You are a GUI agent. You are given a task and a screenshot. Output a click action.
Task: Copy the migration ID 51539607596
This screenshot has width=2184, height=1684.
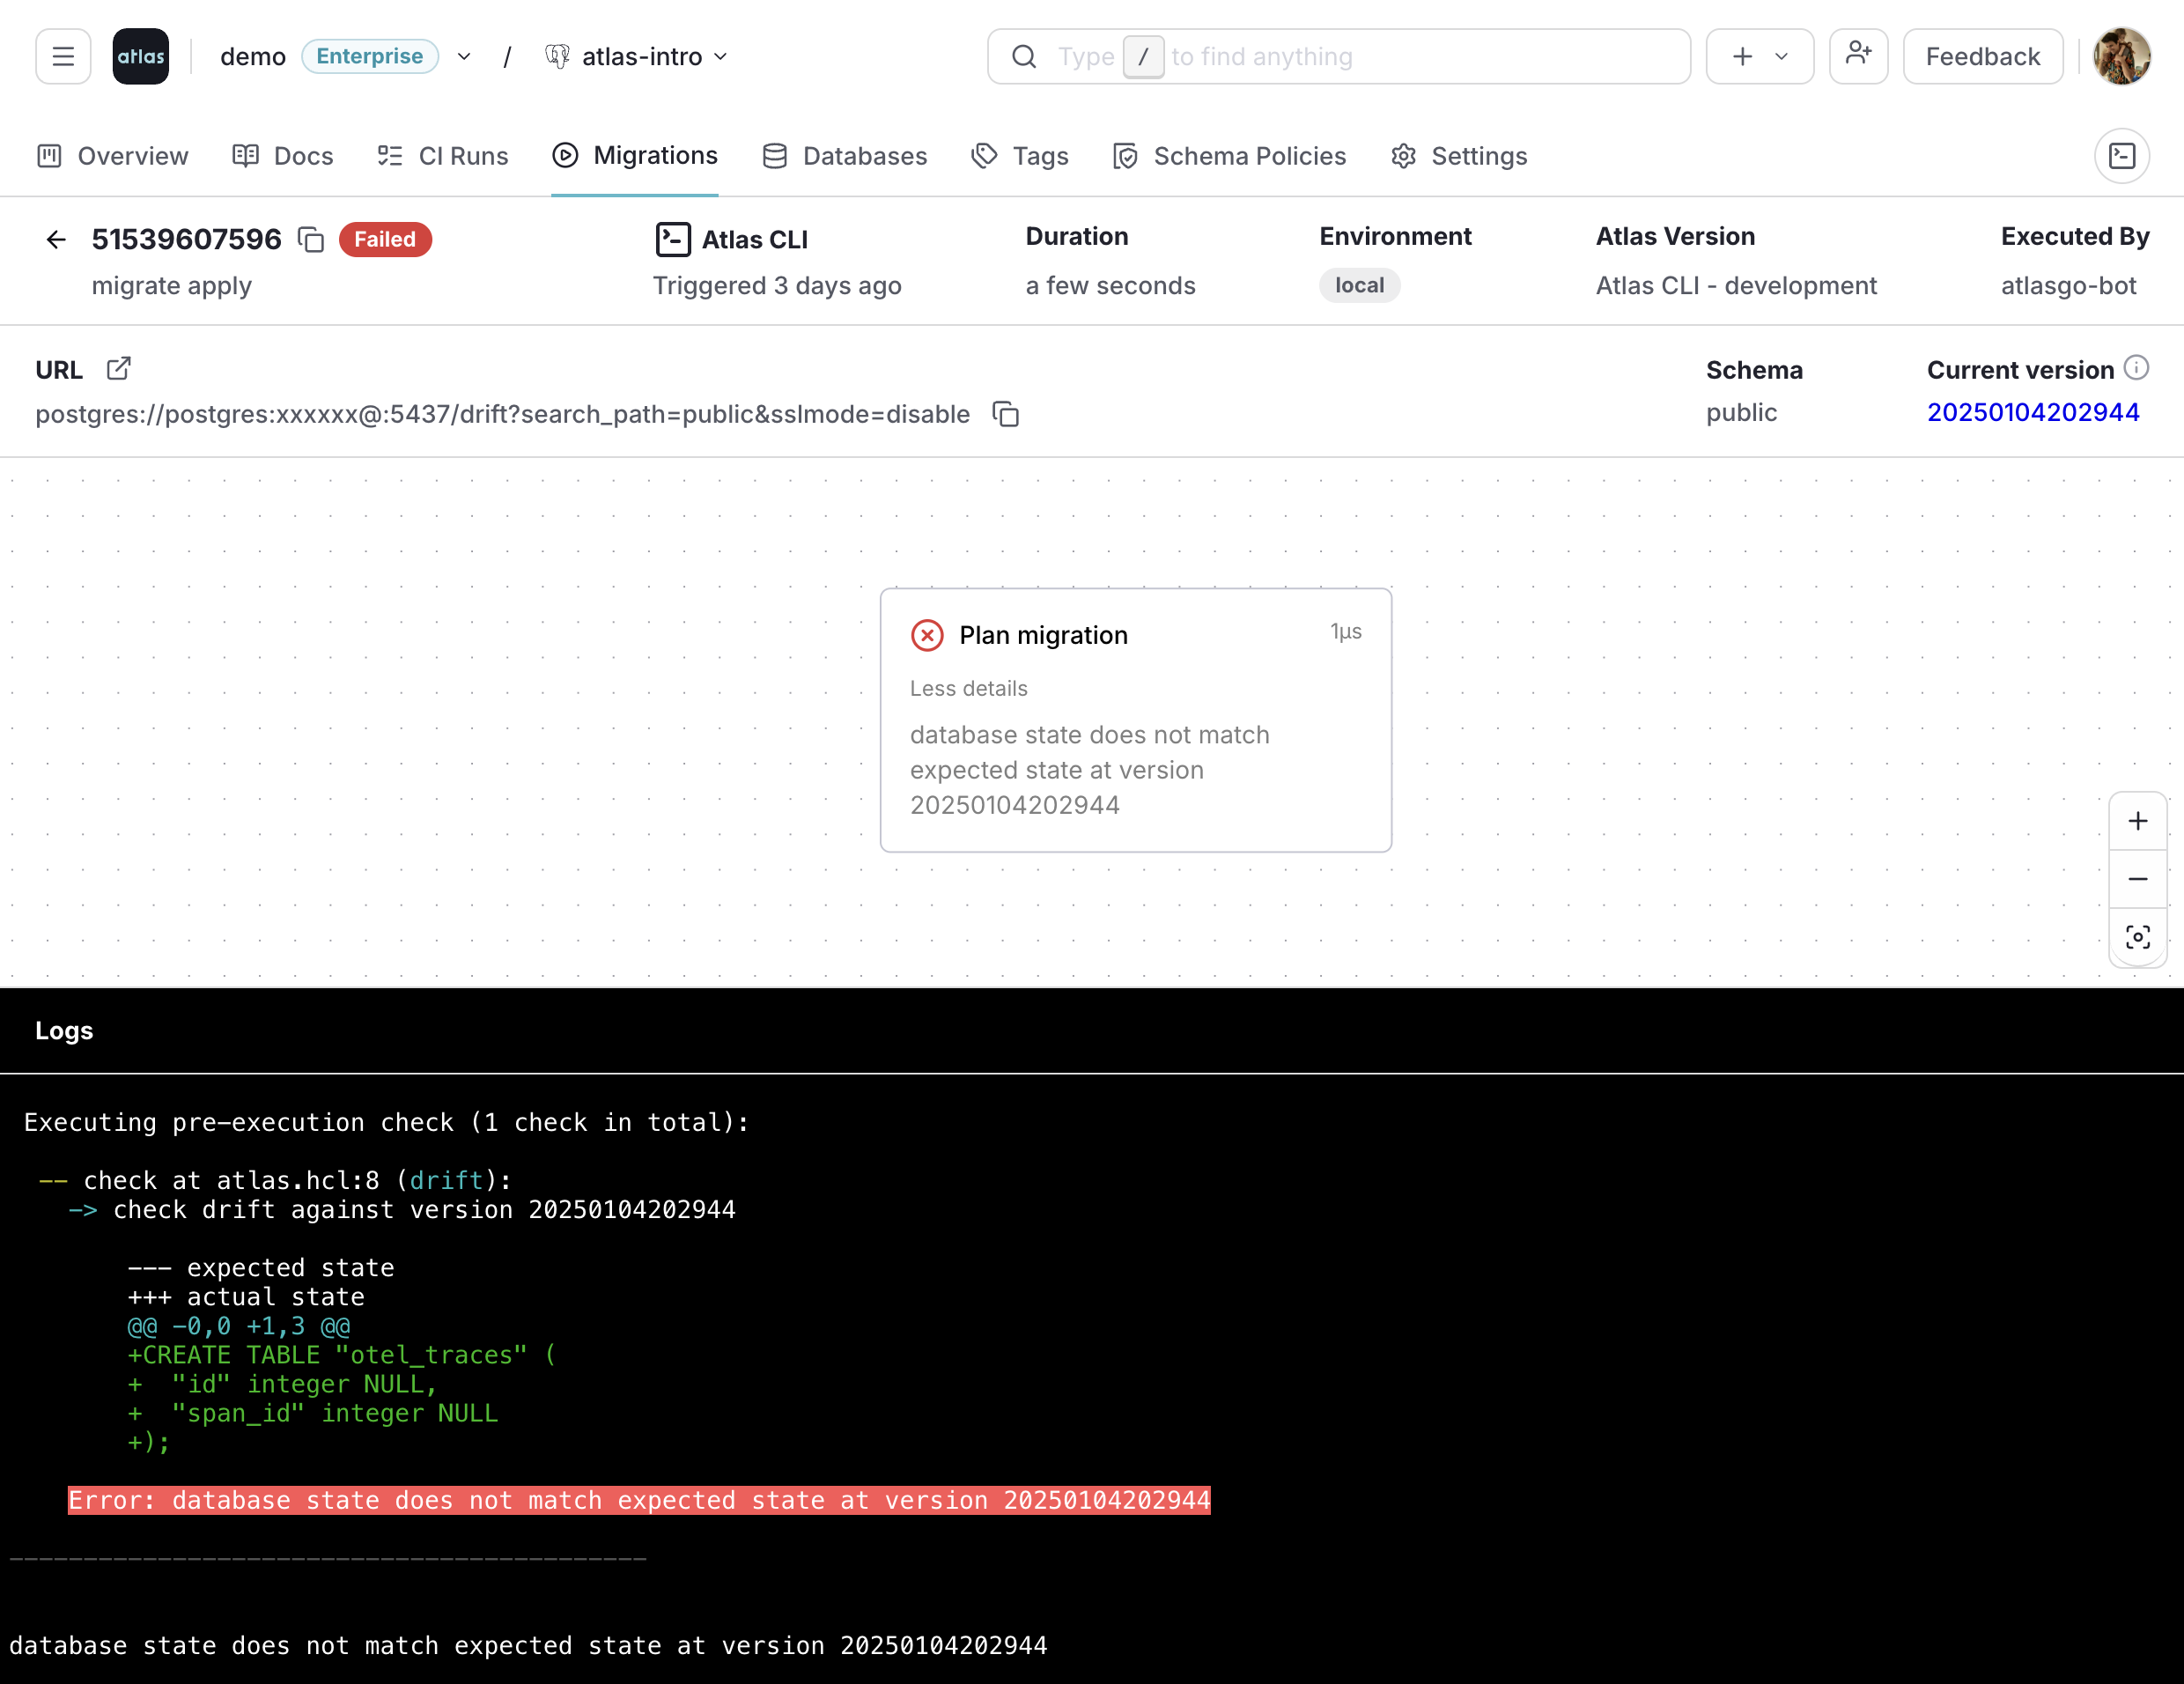click(x=309, y=239)
